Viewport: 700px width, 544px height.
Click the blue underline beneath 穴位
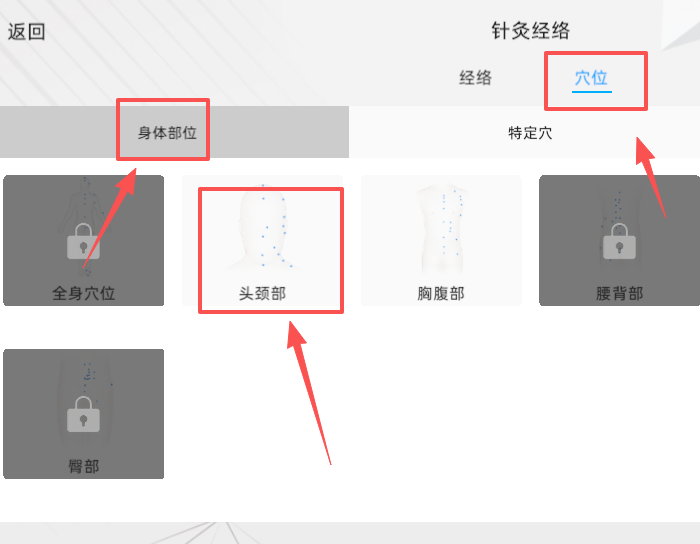pyautogui.click(x=592, y=91)
